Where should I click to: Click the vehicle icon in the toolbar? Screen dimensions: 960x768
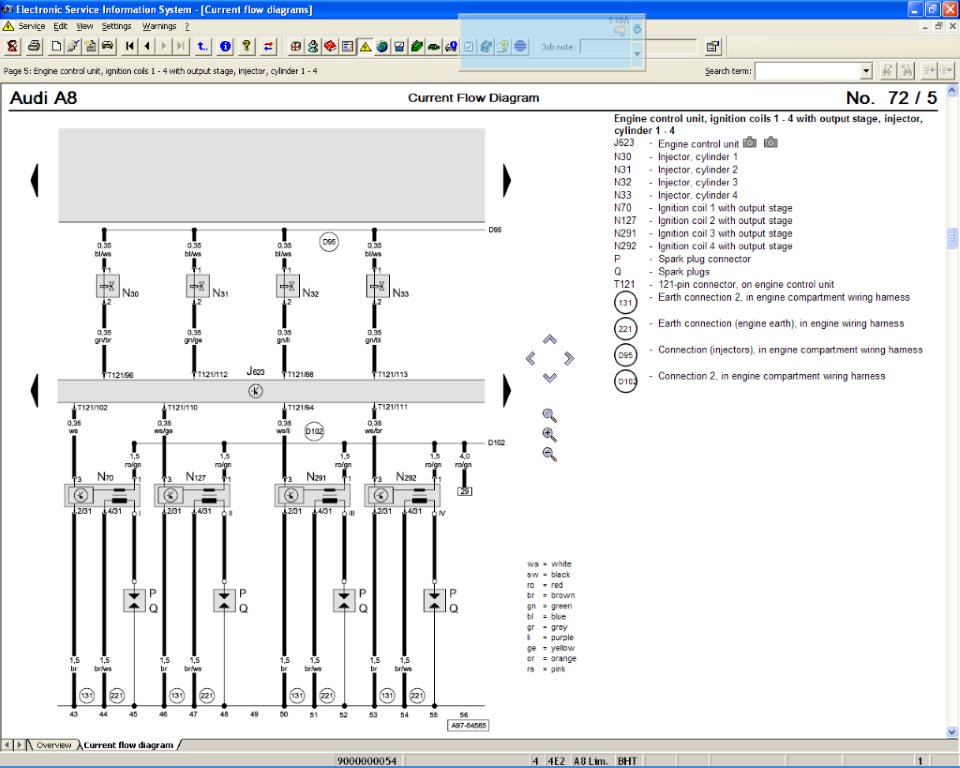coord(107,46)
